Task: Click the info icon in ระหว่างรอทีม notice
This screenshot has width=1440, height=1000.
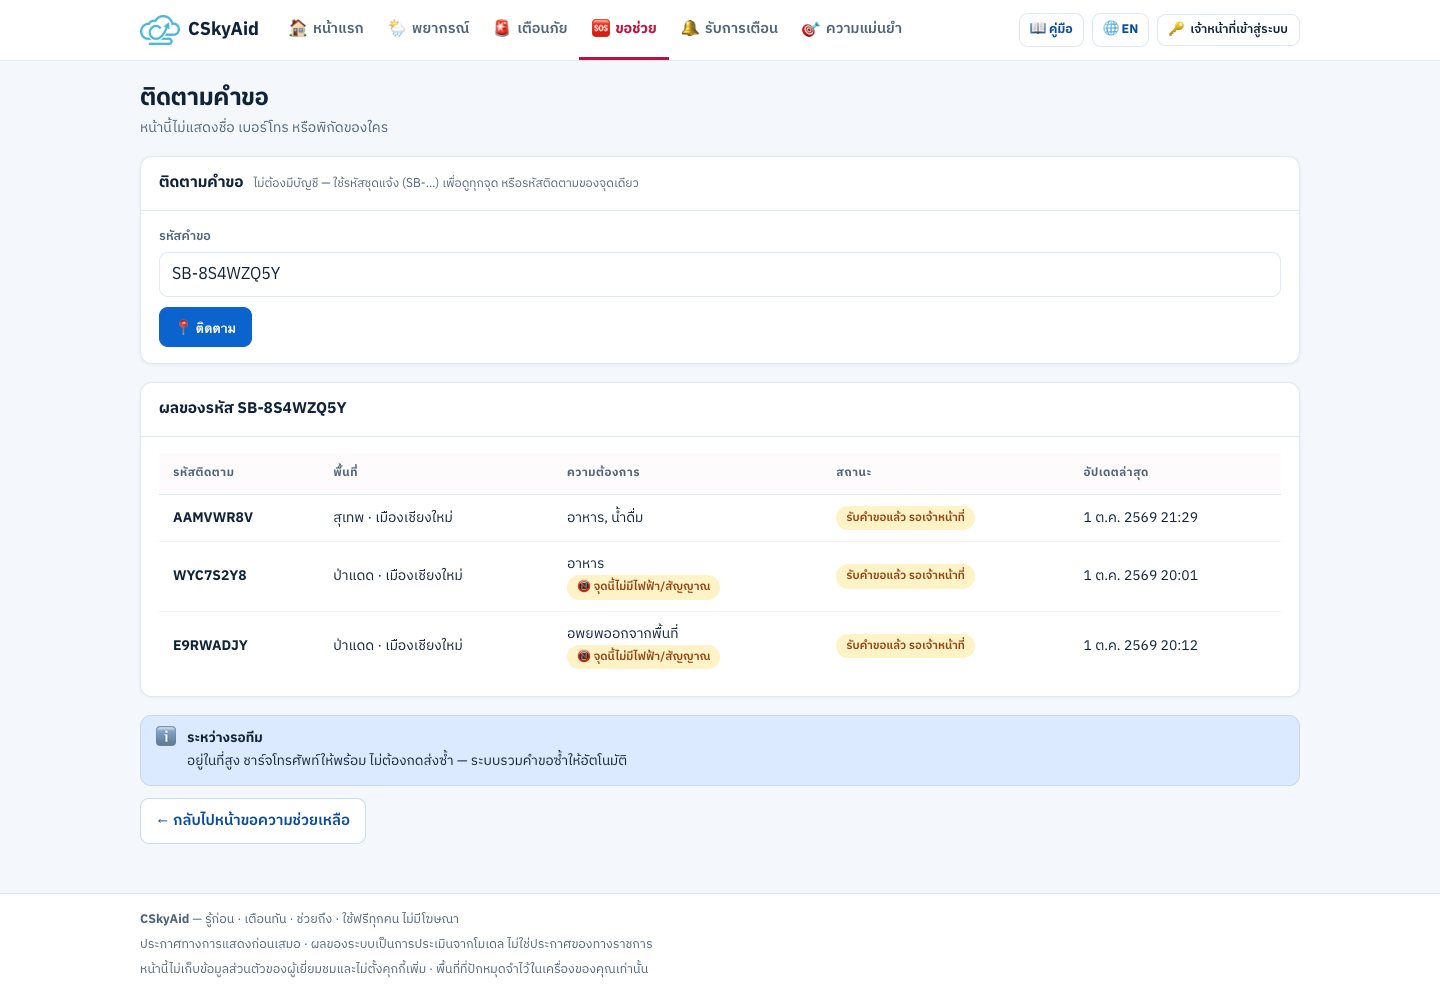Action: tap(166, 737)
